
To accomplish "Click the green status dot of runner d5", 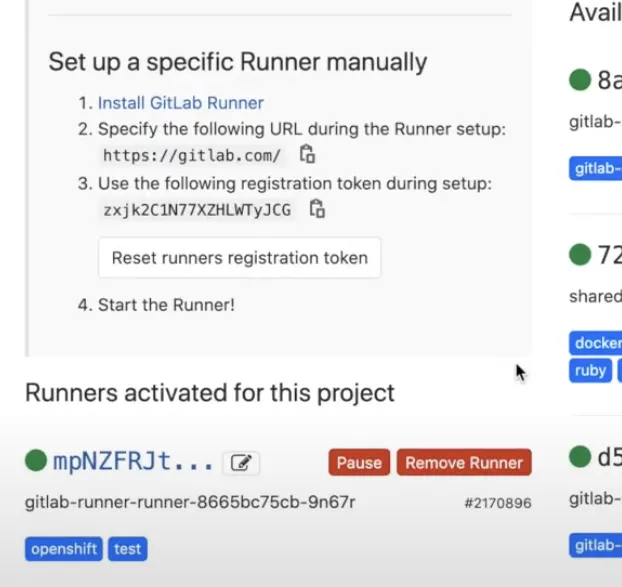I will [x=579, y=458].
